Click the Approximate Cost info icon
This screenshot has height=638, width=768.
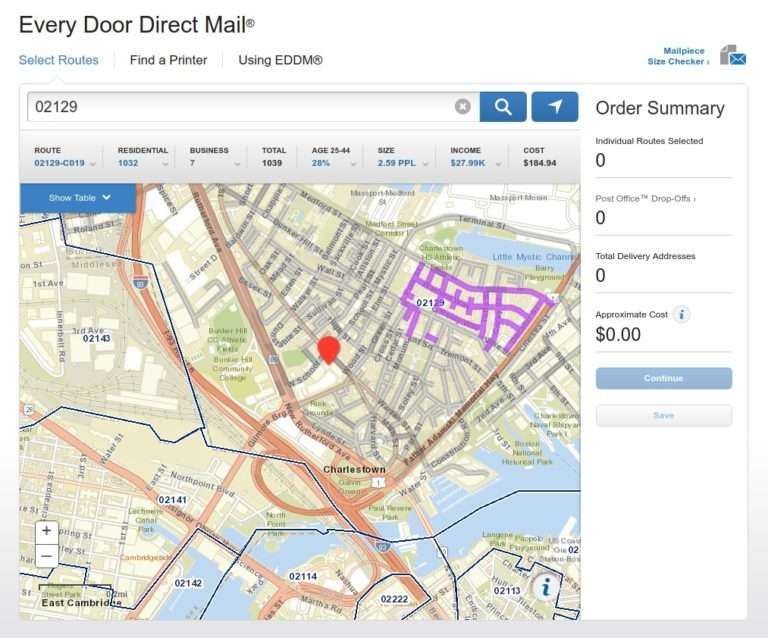(682, 315)
